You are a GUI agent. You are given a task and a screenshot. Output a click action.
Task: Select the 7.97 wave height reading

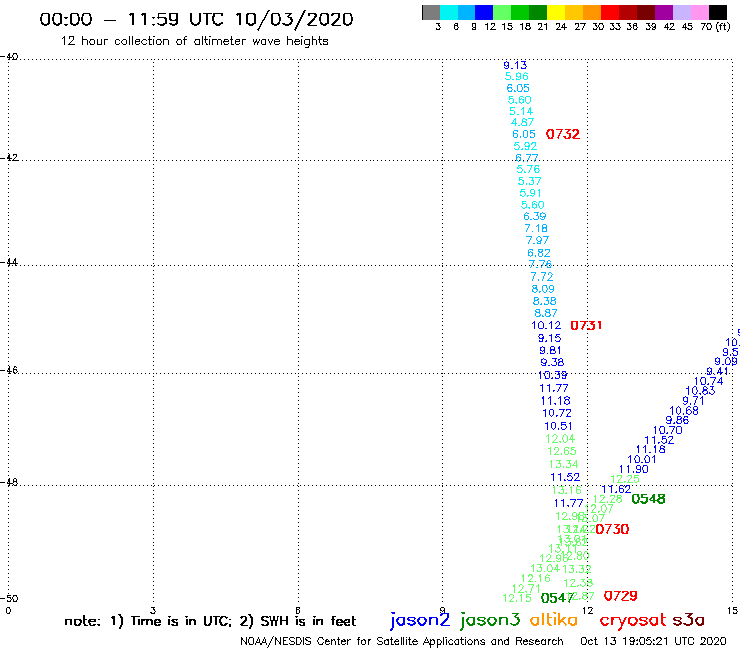tap(538, 240)
